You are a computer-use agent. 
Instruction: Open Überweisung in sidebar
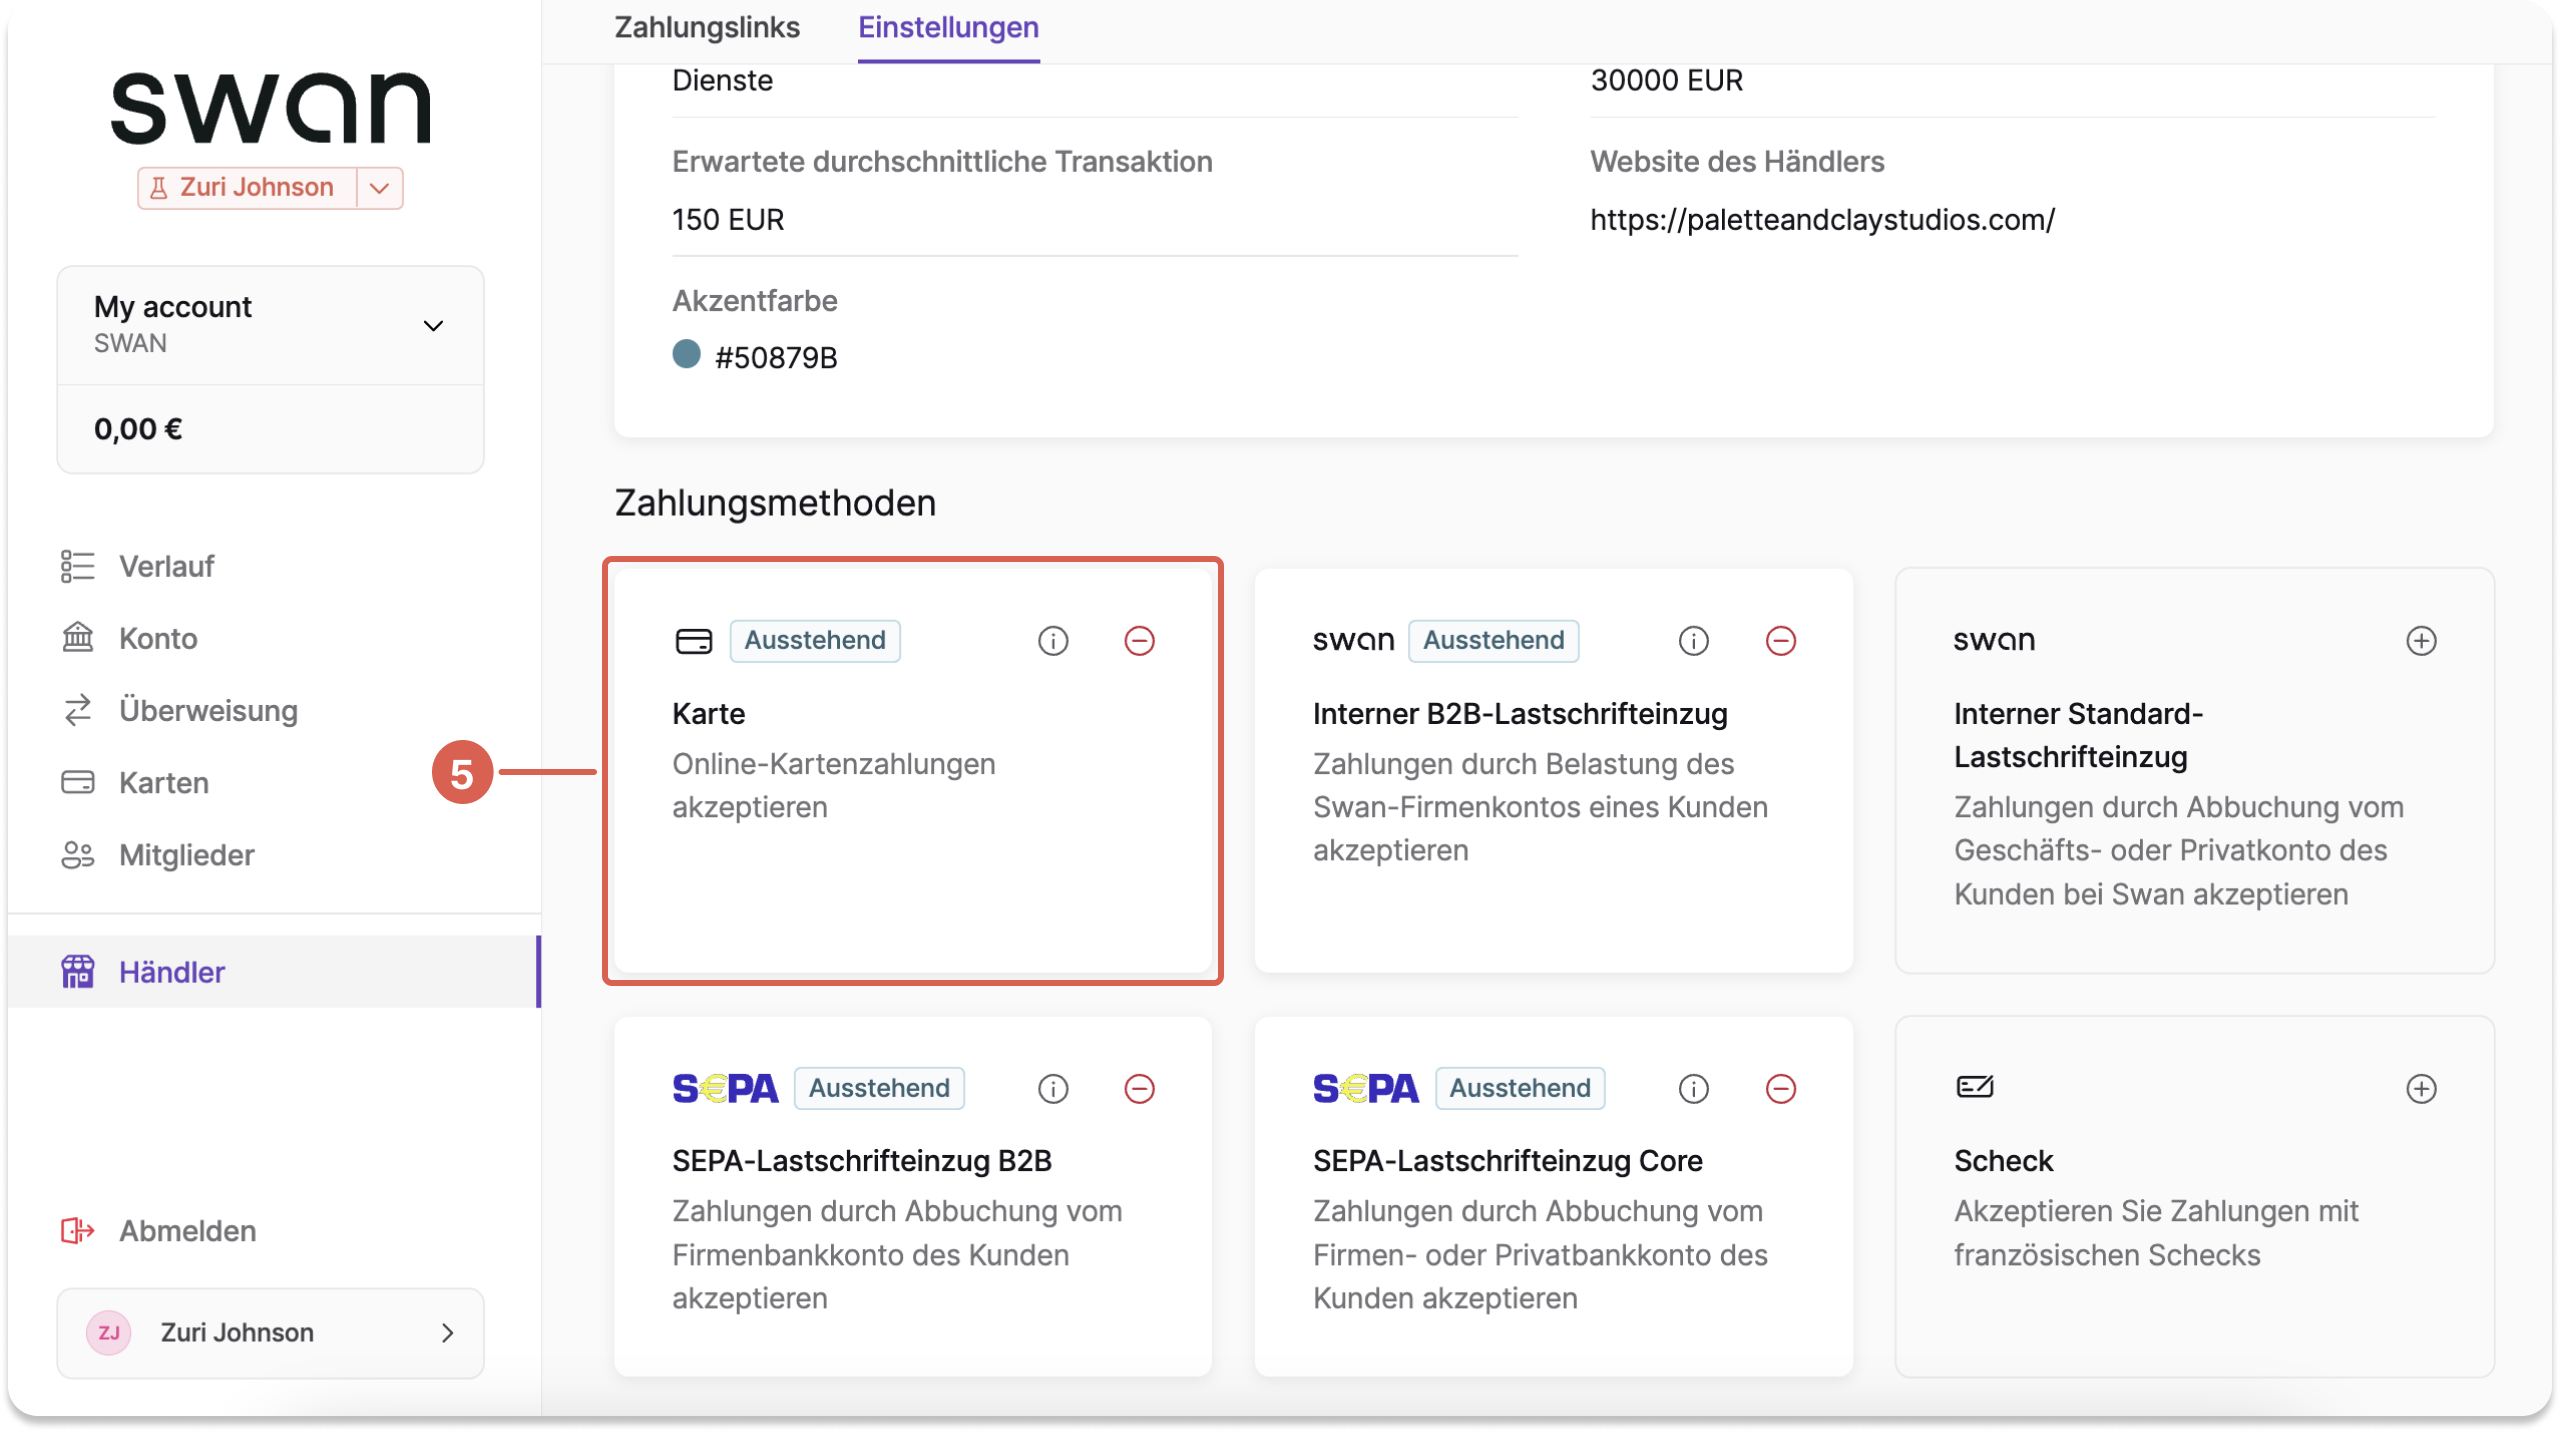[207, 710]
